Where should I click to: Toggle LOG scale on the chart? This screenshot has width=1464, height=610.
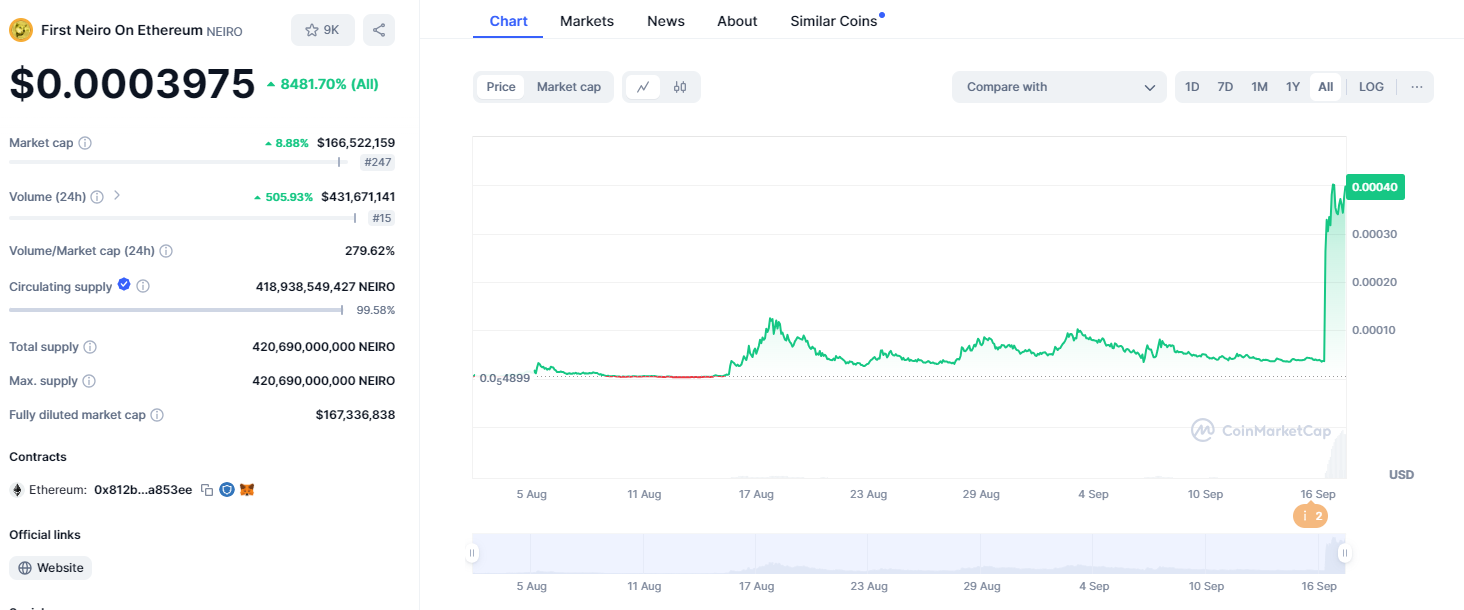(x=1371, y=87)
